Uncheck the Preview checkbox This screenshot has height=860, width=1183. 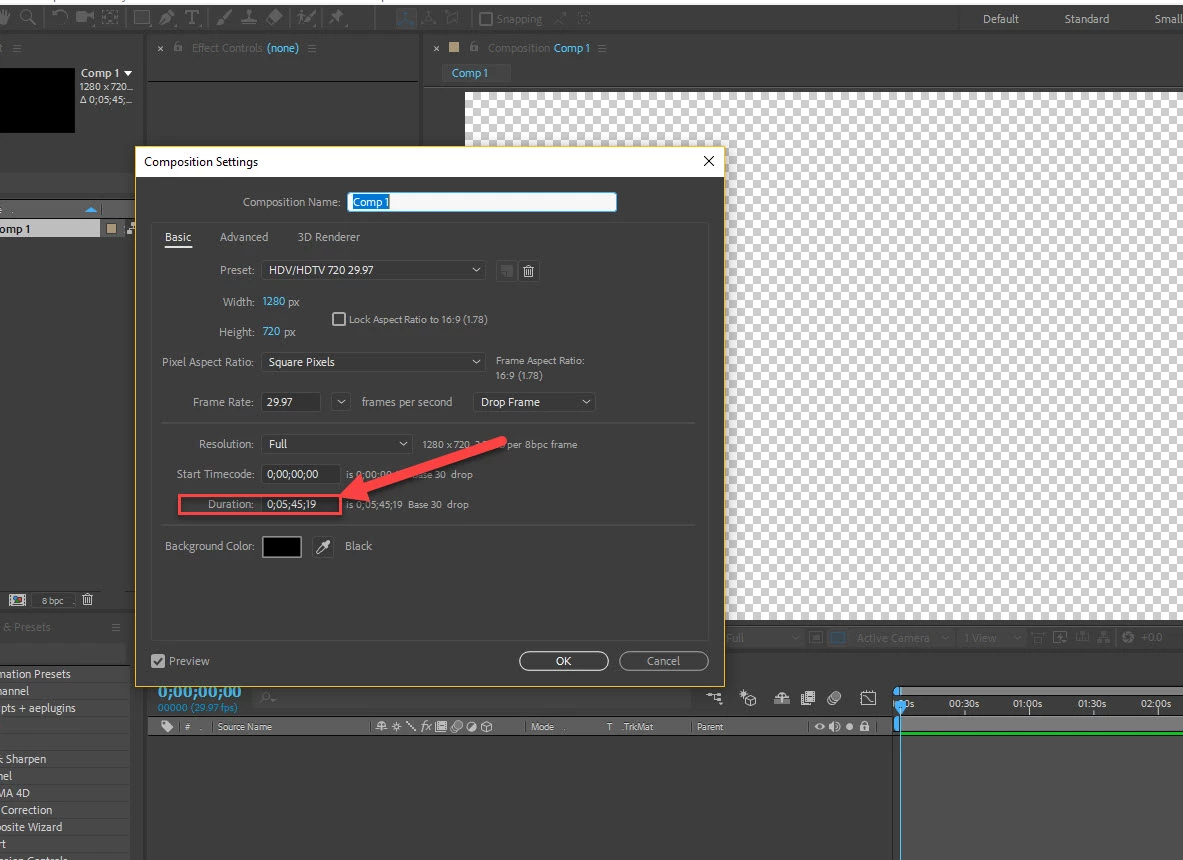pyautogui.click(x=158, y=661)
